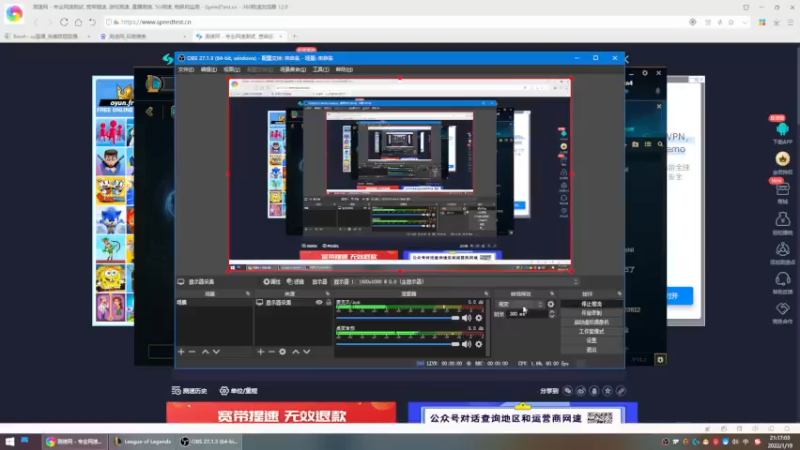
Task: Open the 工具 menu in OBS
Action: (x=320, y=69)
